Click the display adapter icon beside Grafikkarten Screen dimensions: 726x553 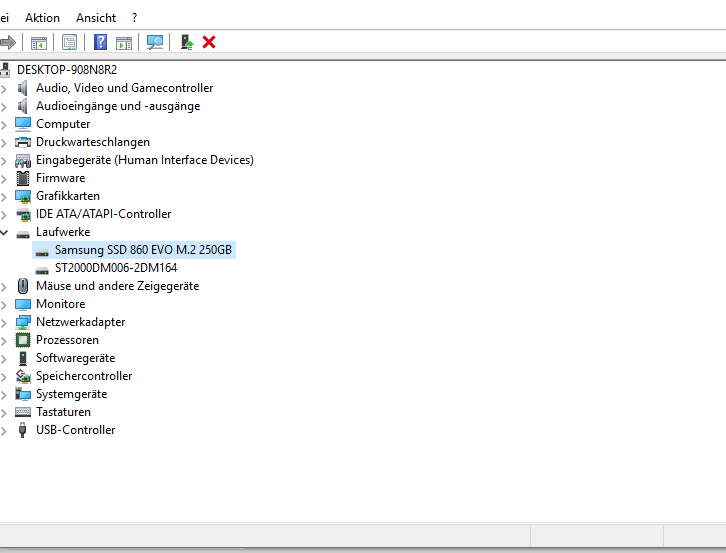pyautogui.click(x=23, y=196)
